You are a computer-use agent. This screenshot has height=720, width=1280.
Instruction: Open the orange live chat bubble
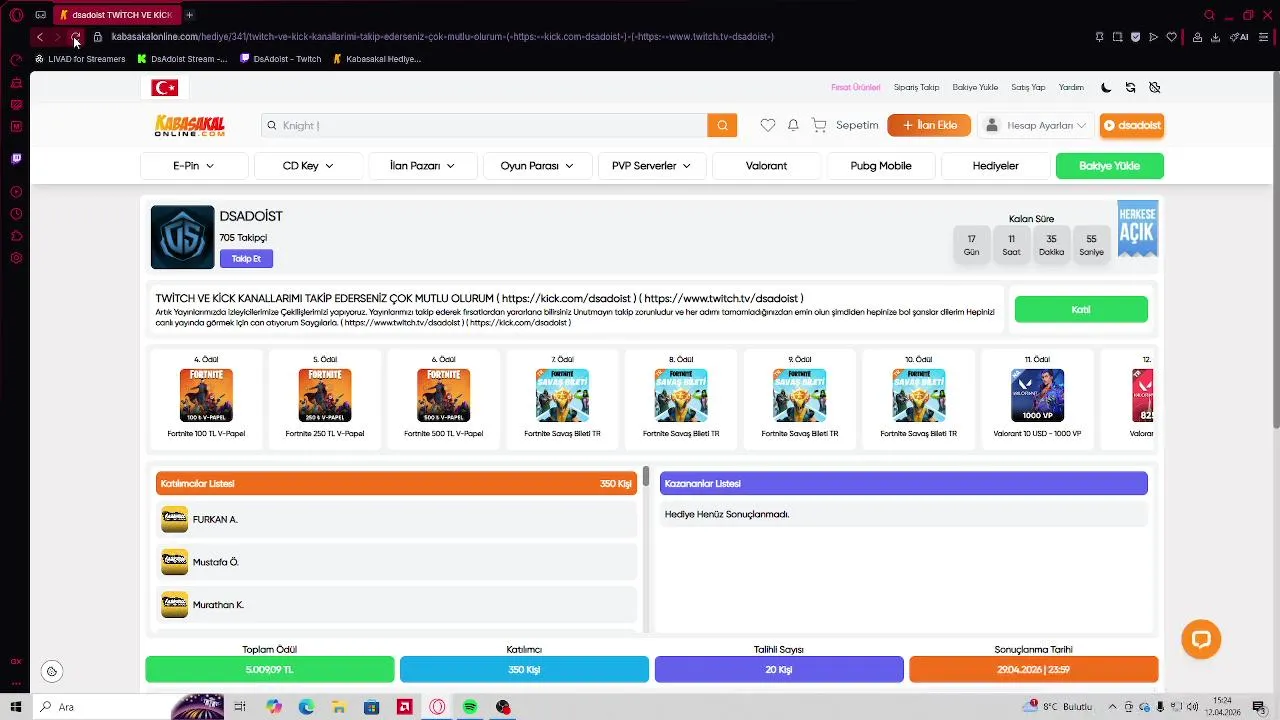pyautogui.click(x=1201, y=639)
